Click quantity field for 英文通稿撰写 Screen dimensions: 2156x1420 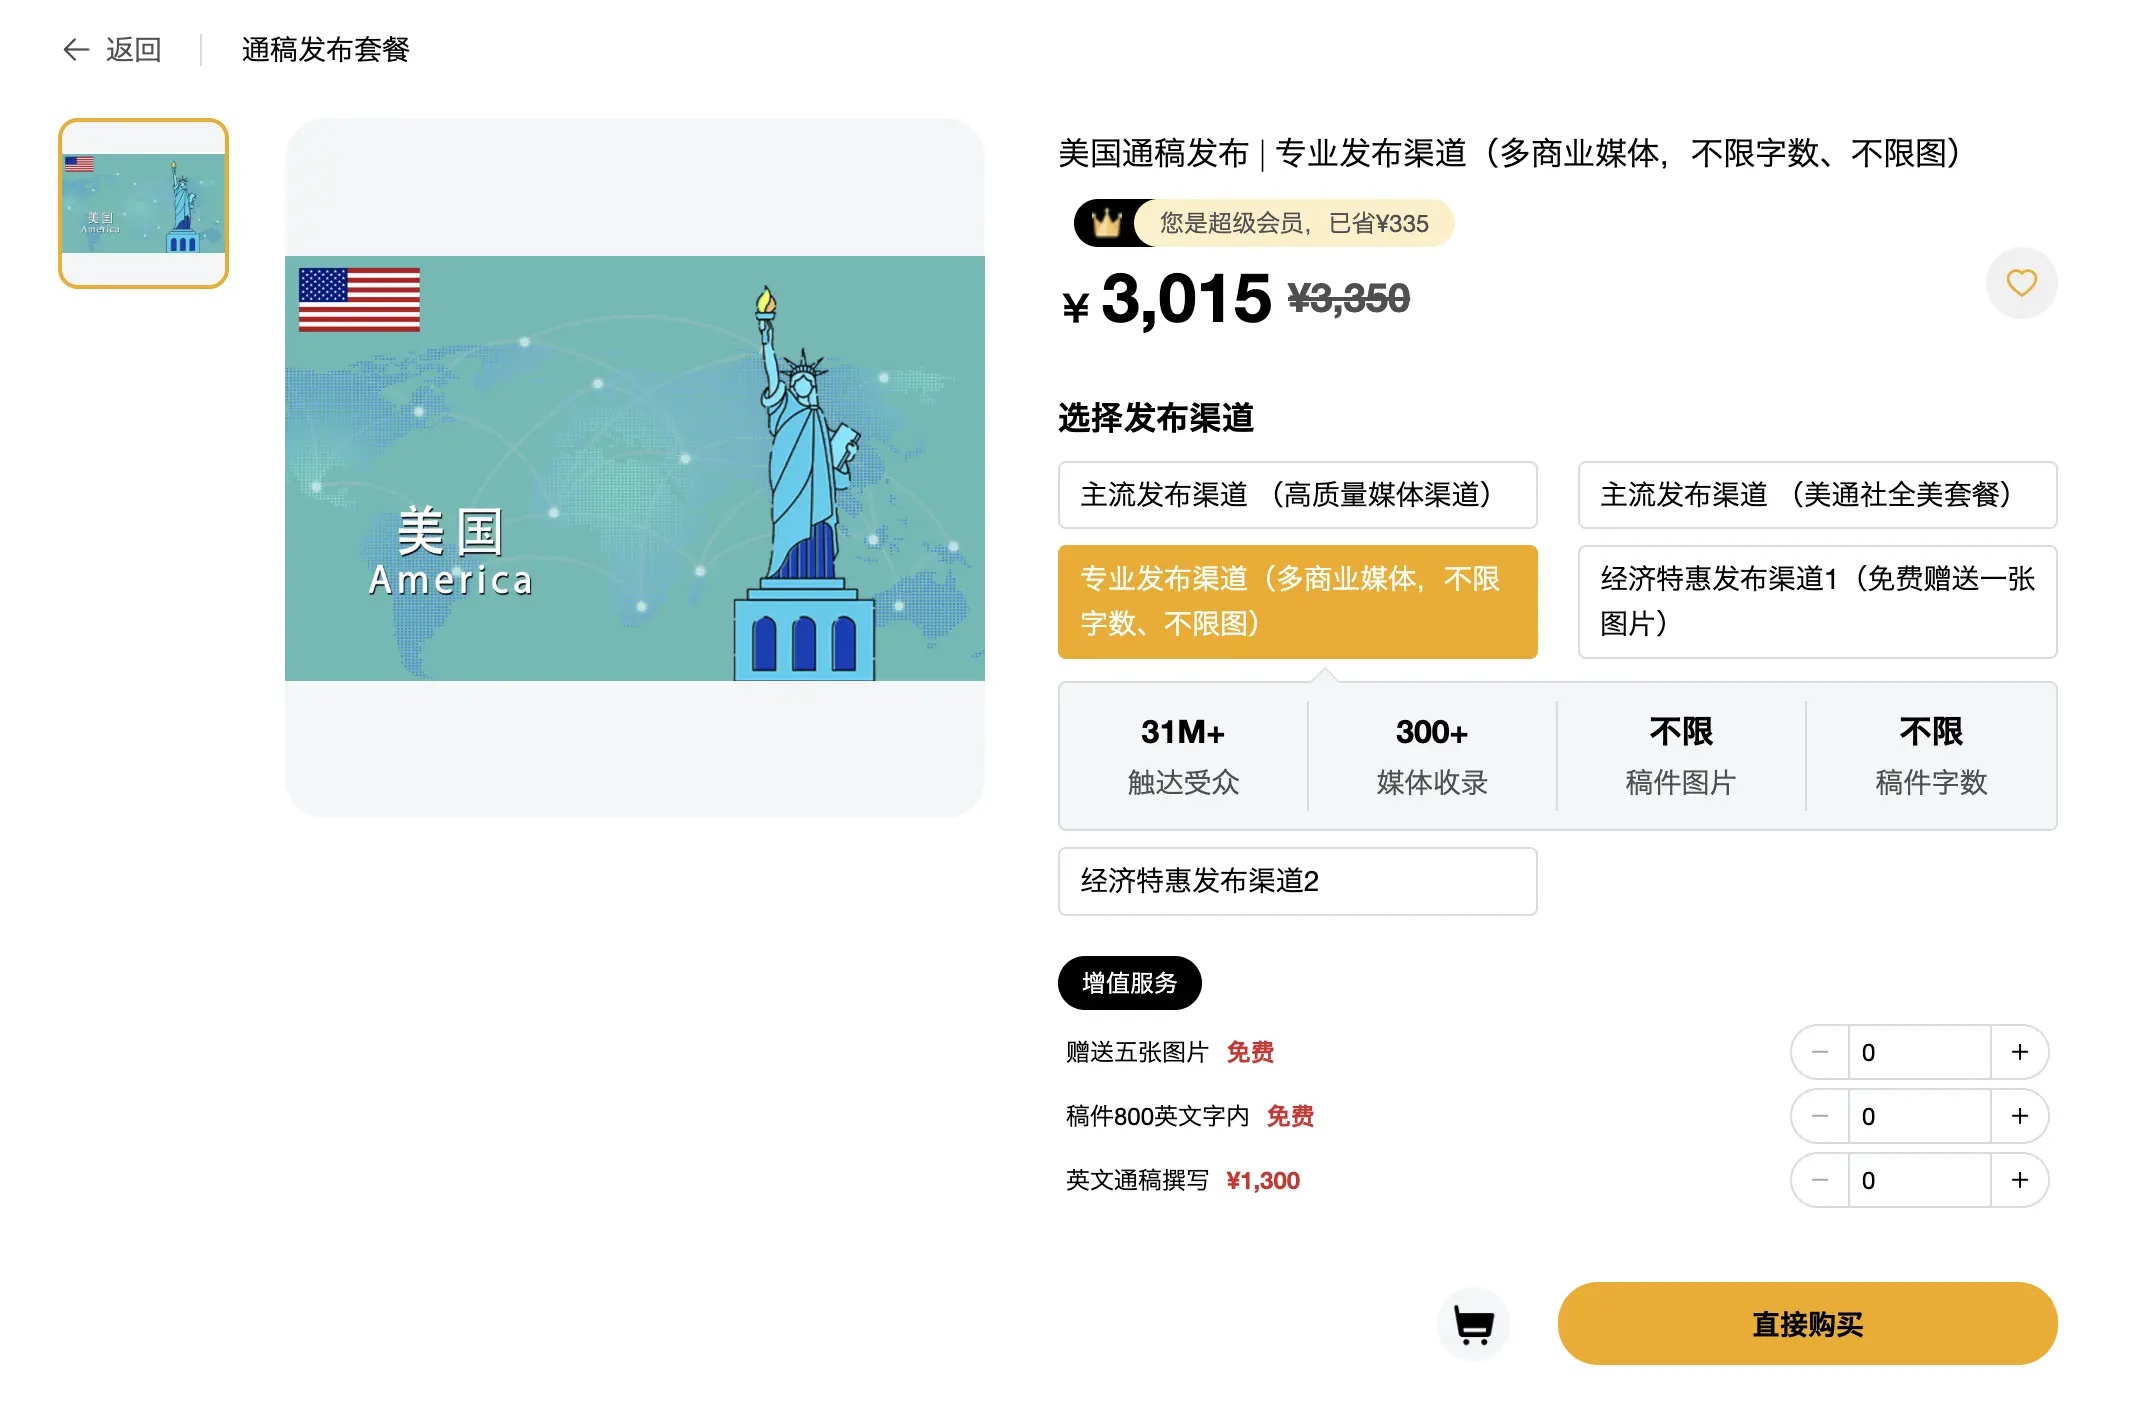coord(1919,1180)
